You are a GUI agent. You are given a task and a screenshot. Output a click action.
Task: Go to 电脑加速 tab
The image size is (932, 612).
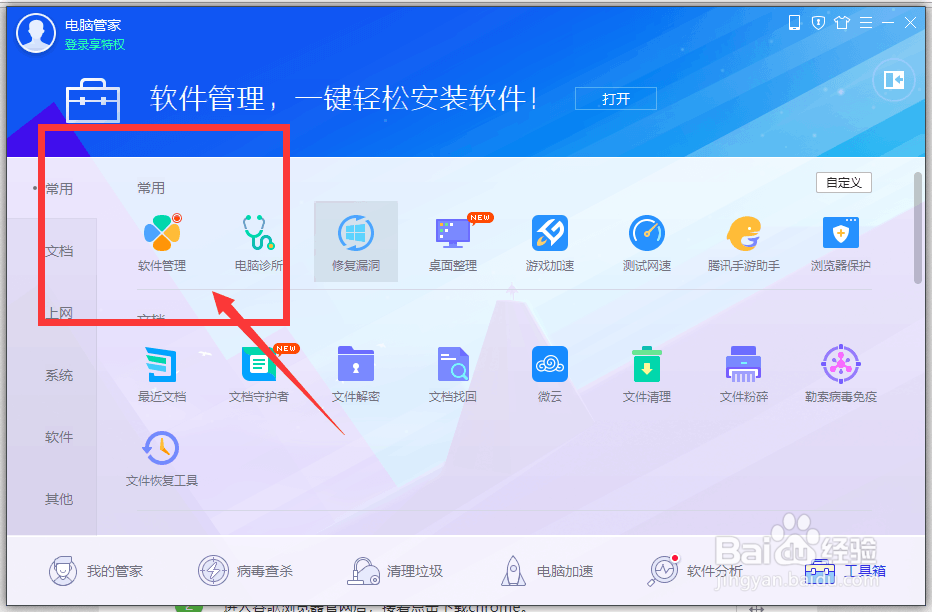pyautogui.click(x=546, y=571)
